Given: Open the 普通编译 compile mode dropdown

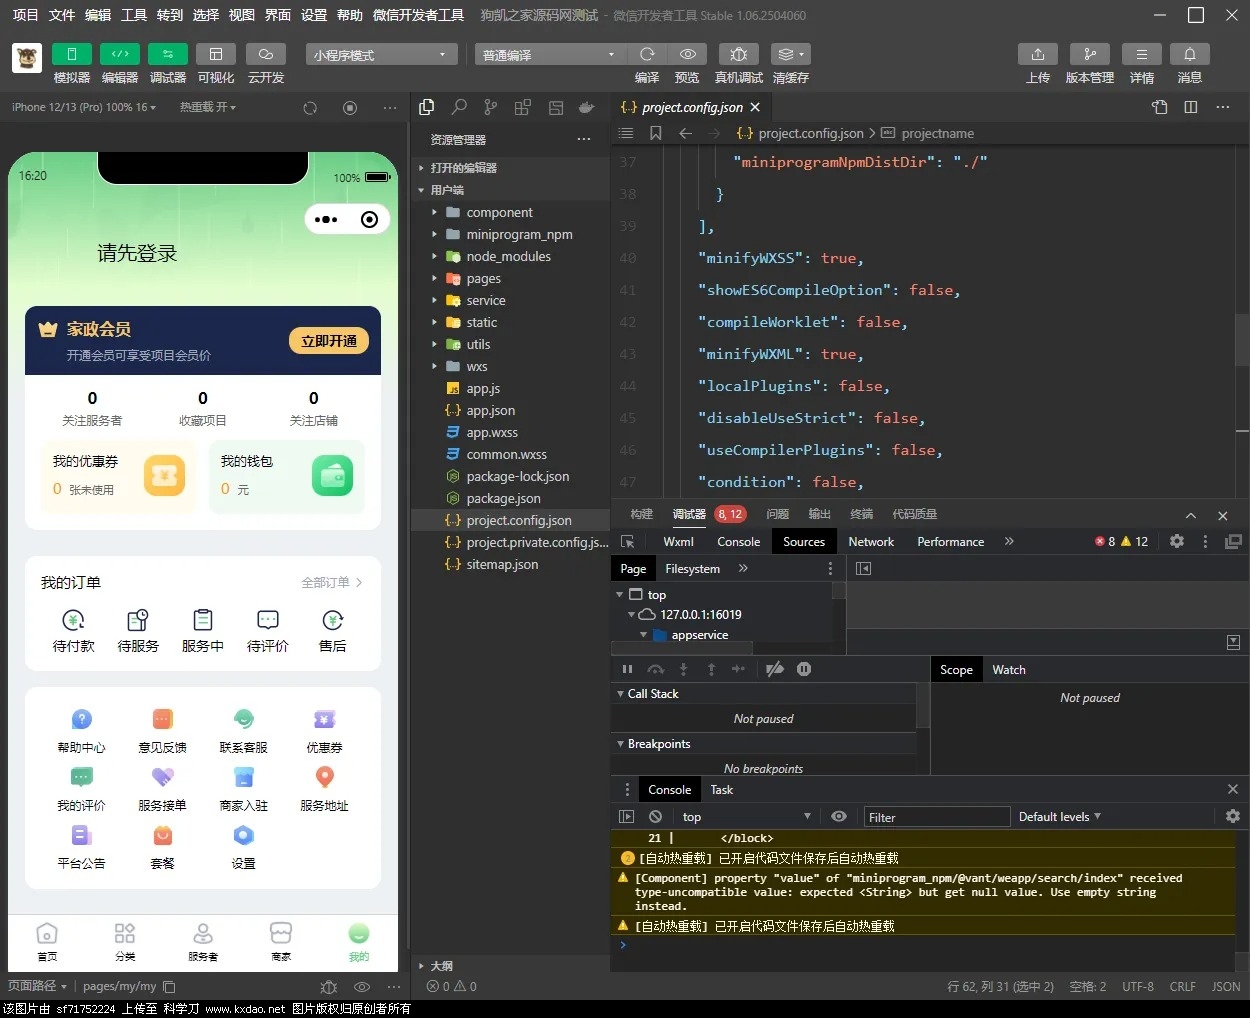Looking at the screenshot, I should coord(548,55).
